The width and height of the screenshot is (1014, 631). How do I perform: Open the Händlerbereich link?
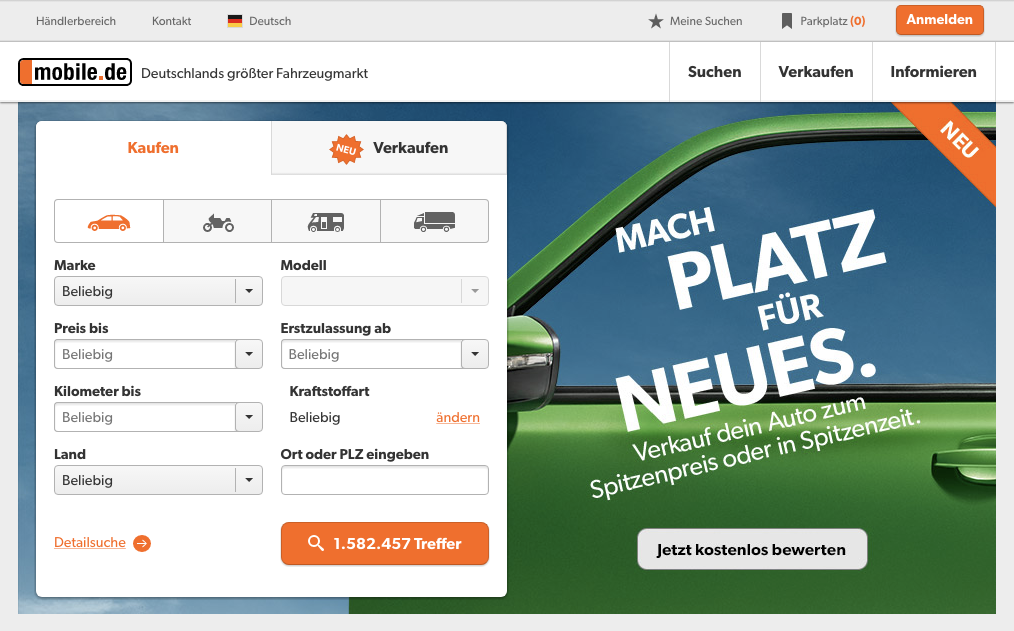(x=76, y=21)
